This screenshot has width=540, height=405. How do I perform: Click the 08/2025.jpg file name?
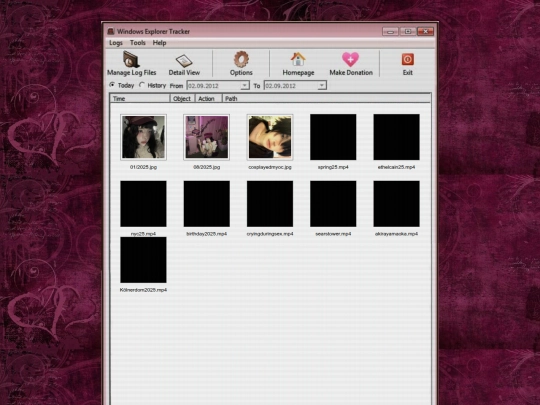click(x=207, y=167)
